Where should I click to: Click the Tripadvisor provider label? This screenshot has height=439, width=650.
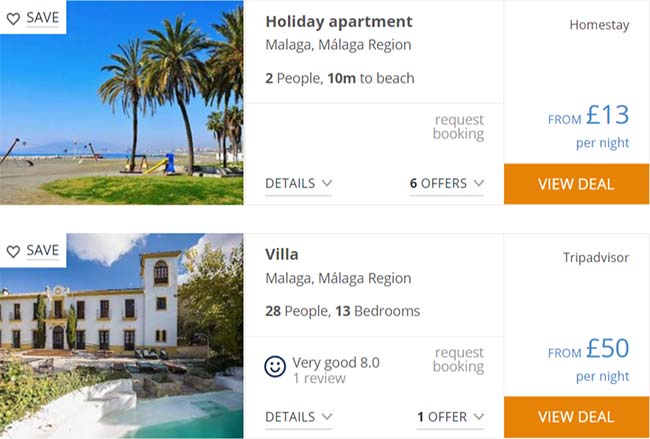click(596, 257)
